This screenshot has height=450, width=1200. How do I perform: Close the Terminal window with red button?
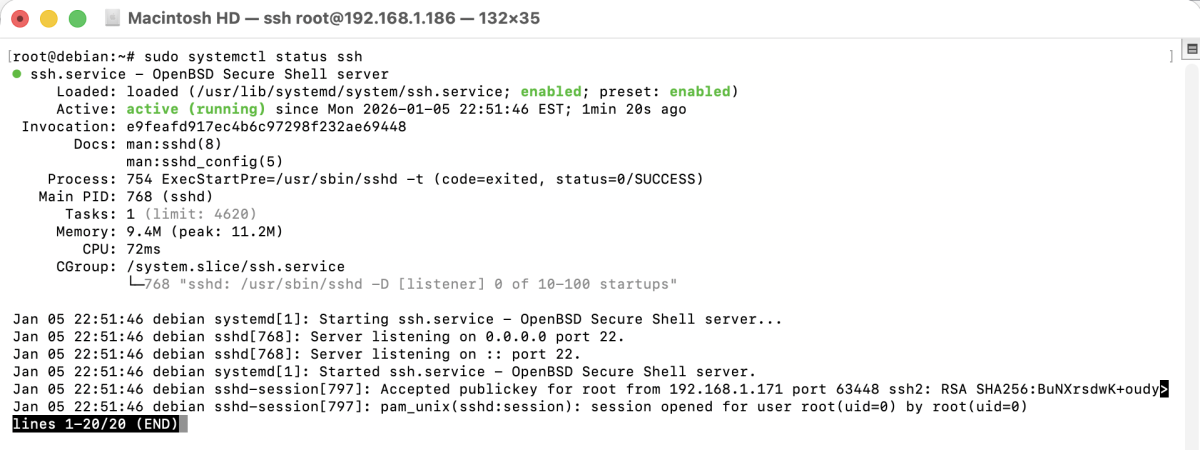(20, 19)
